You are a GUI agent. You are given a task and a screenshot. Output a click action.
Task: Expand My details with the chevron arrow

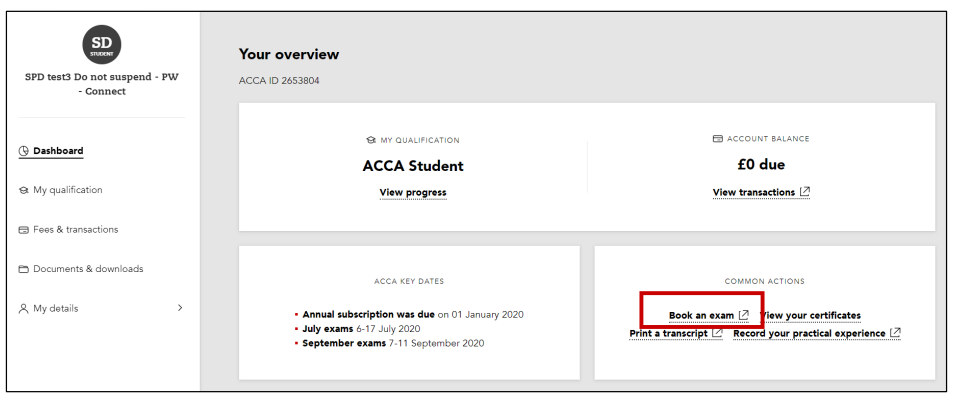(x=180, y=308)
